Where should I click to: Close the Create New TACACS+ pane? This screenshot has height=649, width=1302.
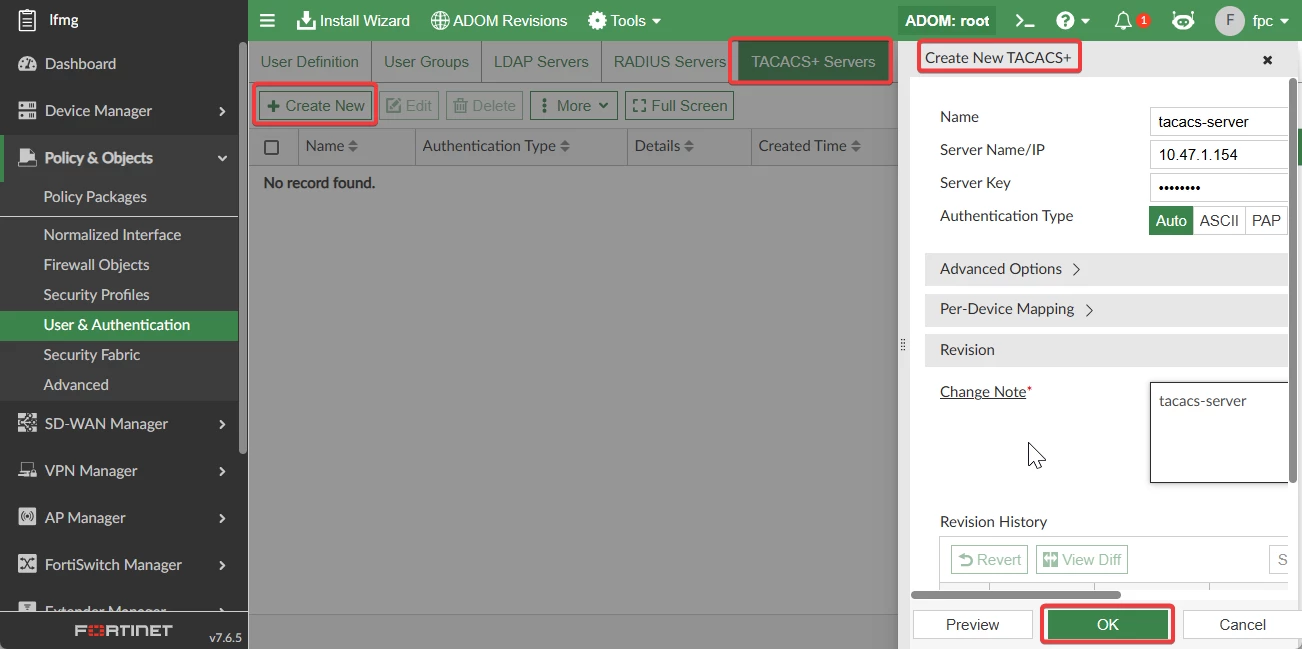point(1267,60)
